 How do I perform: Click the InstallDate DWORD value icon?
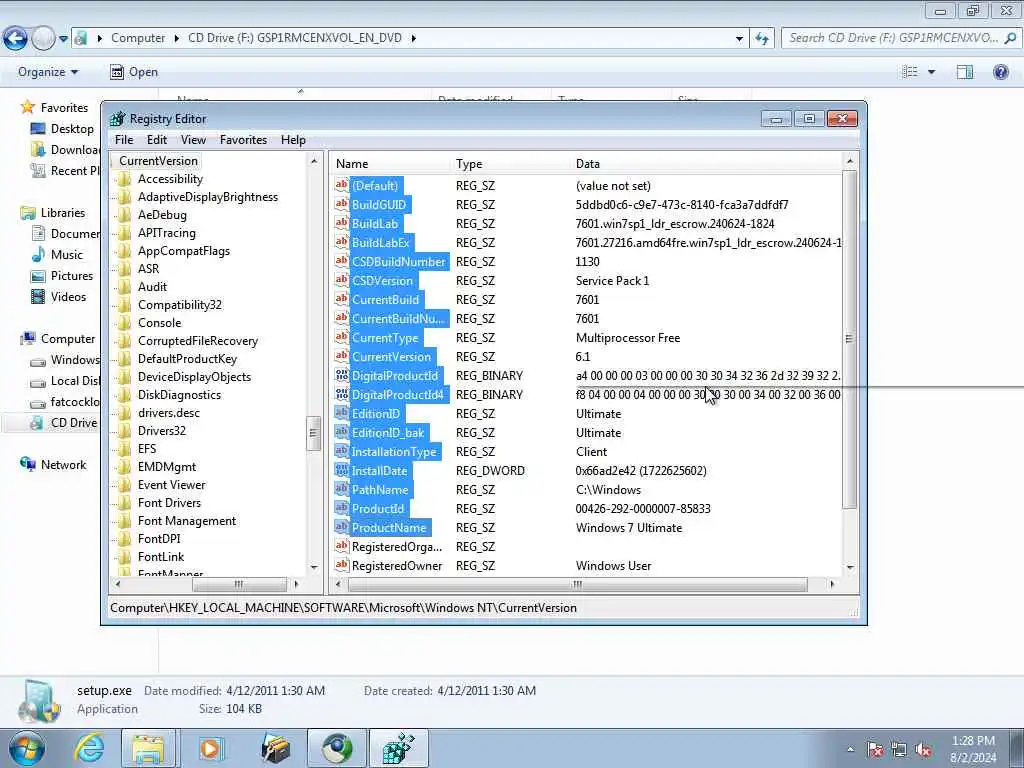pos(342,470)
